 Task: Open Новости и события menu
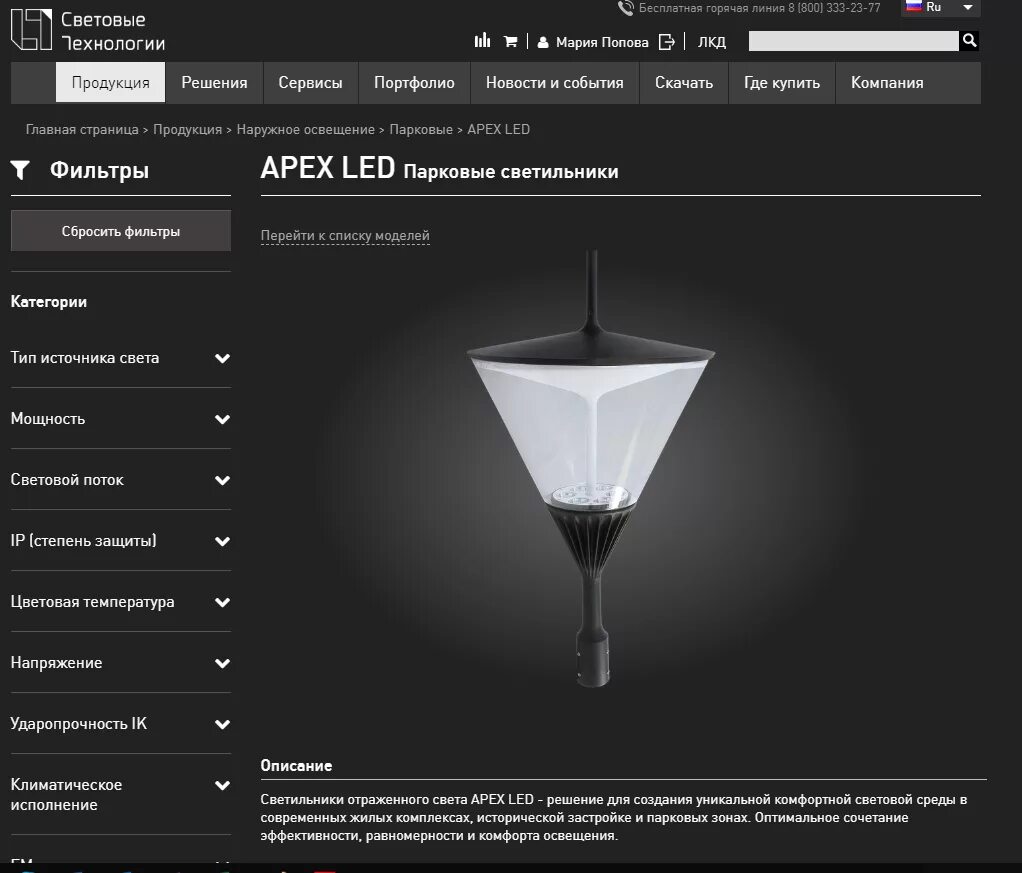pos(555,83)
